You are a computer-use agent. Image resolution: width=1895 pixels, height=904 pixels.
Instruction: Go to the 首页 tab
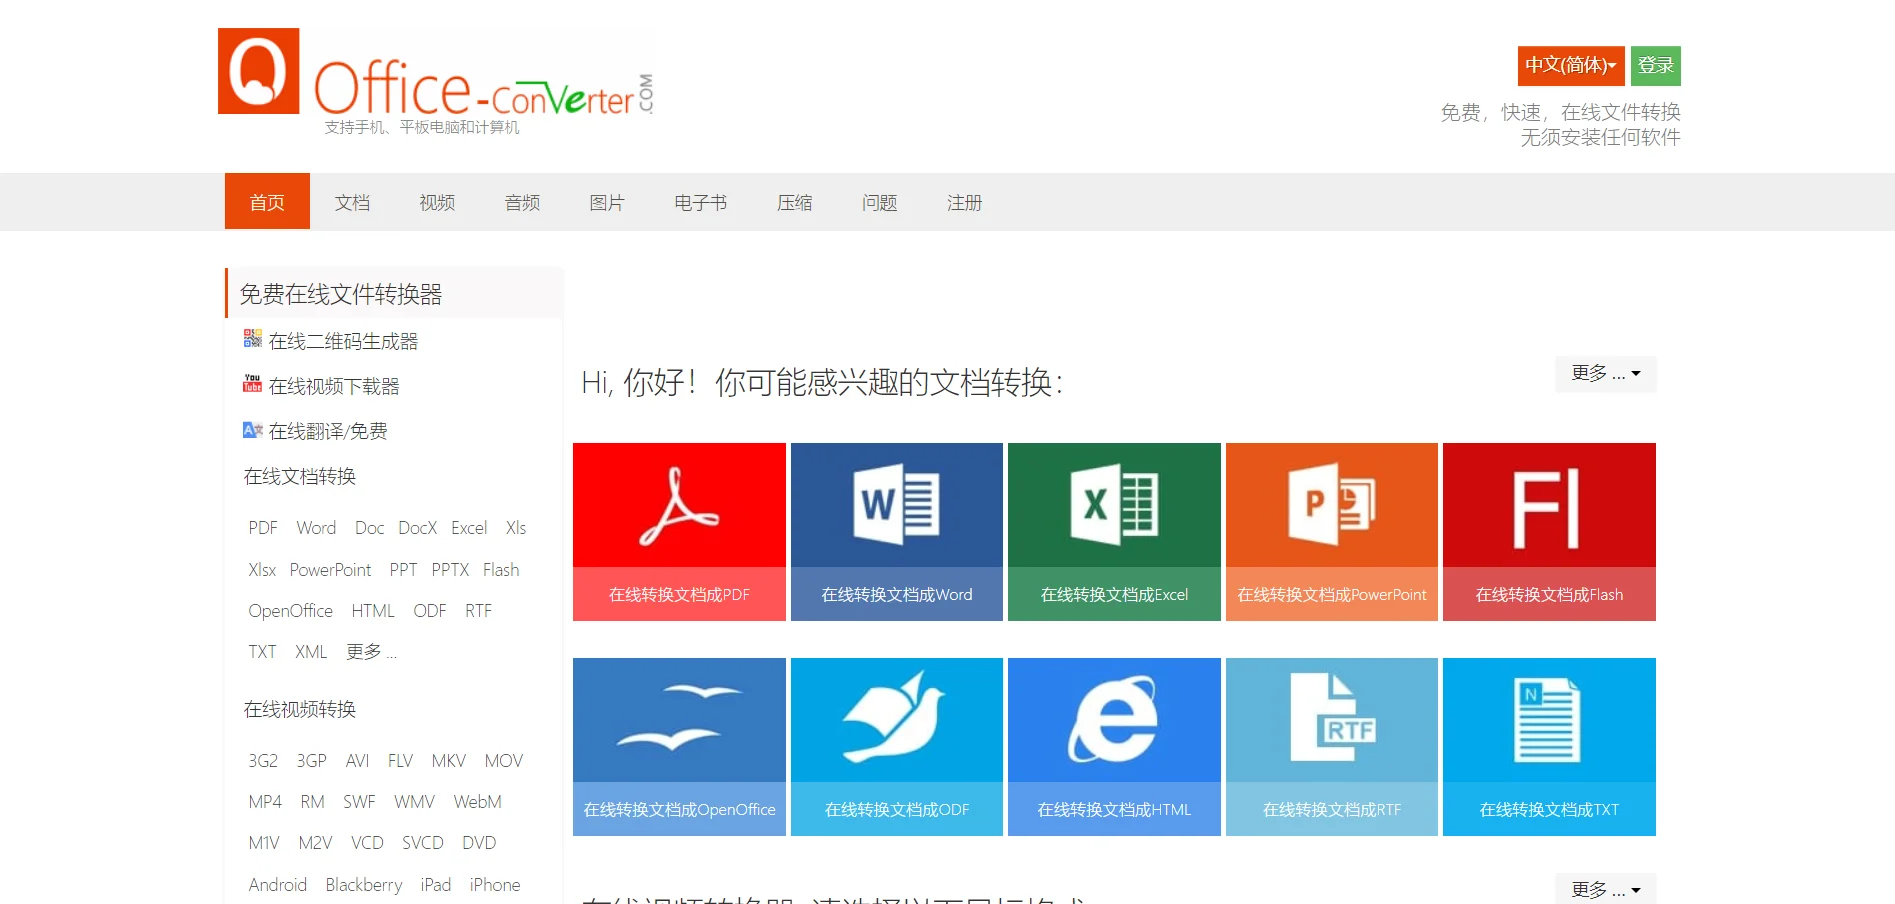267,201
